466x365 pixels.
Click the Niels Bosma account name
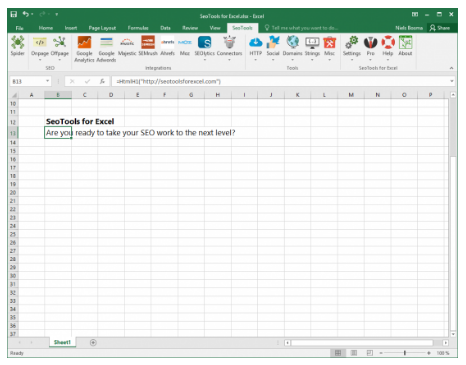[x=409, y=28]
